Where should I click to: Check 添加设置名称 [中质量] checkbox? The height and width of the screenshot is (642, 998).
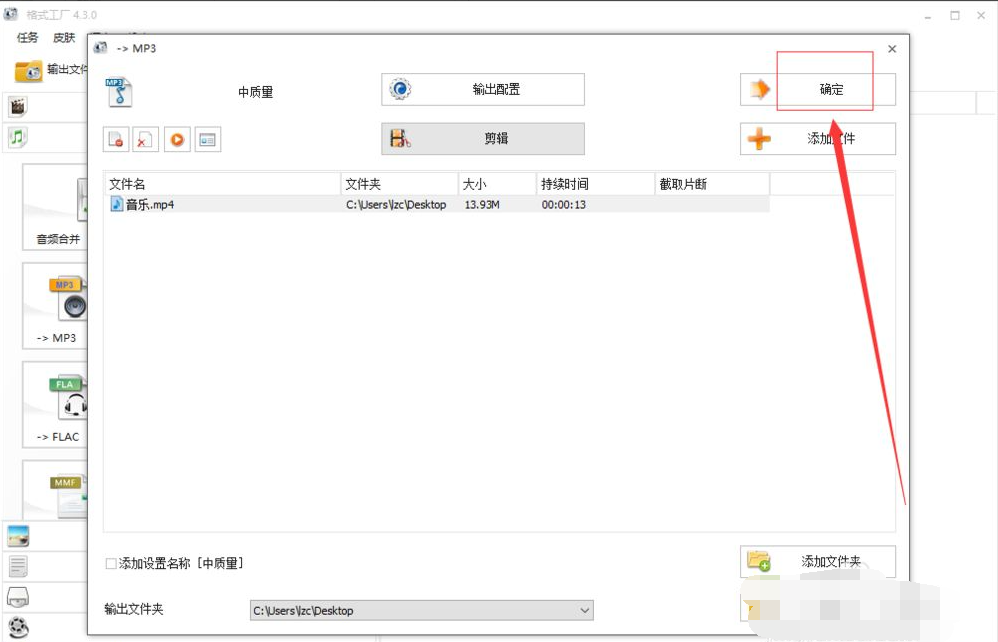111,563
